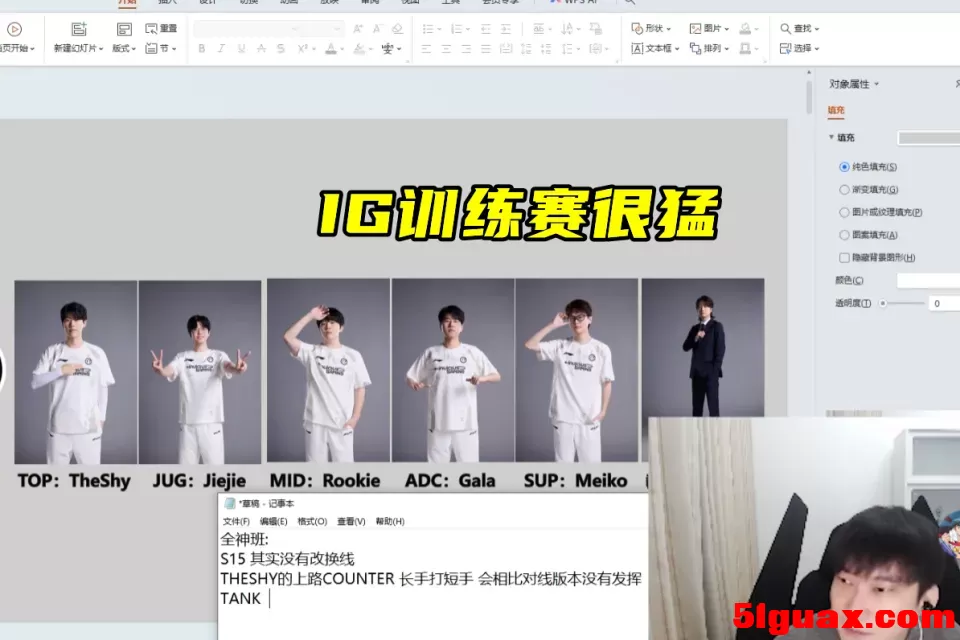Open the font size combo box

[322, 29]
